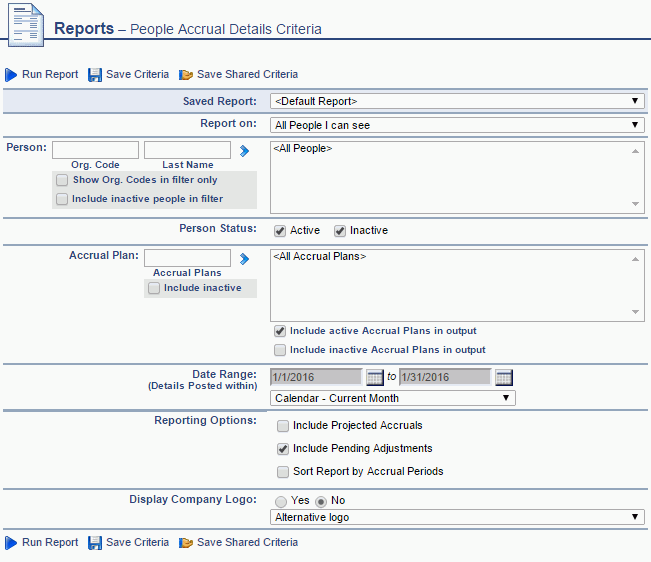Open the start date calendar picker
This screenshot has height=562, width=651.
point(375,377)
